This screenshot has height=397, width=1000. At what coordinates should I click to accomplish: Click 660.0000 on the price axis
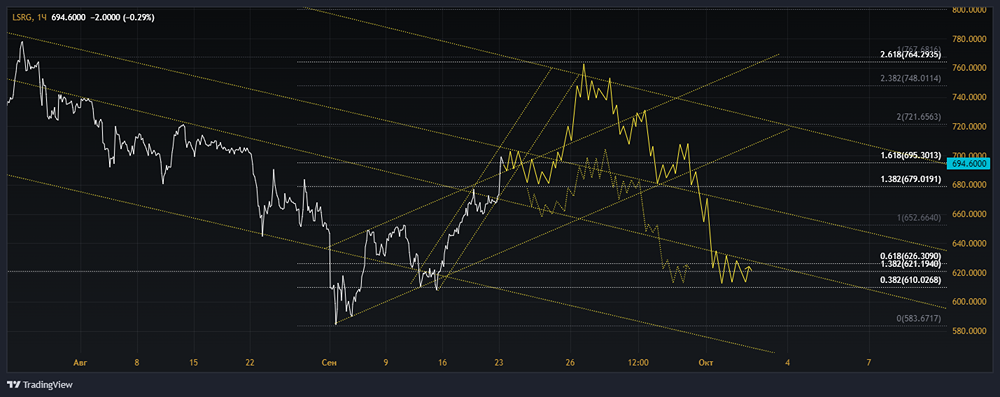coord(969,214)
